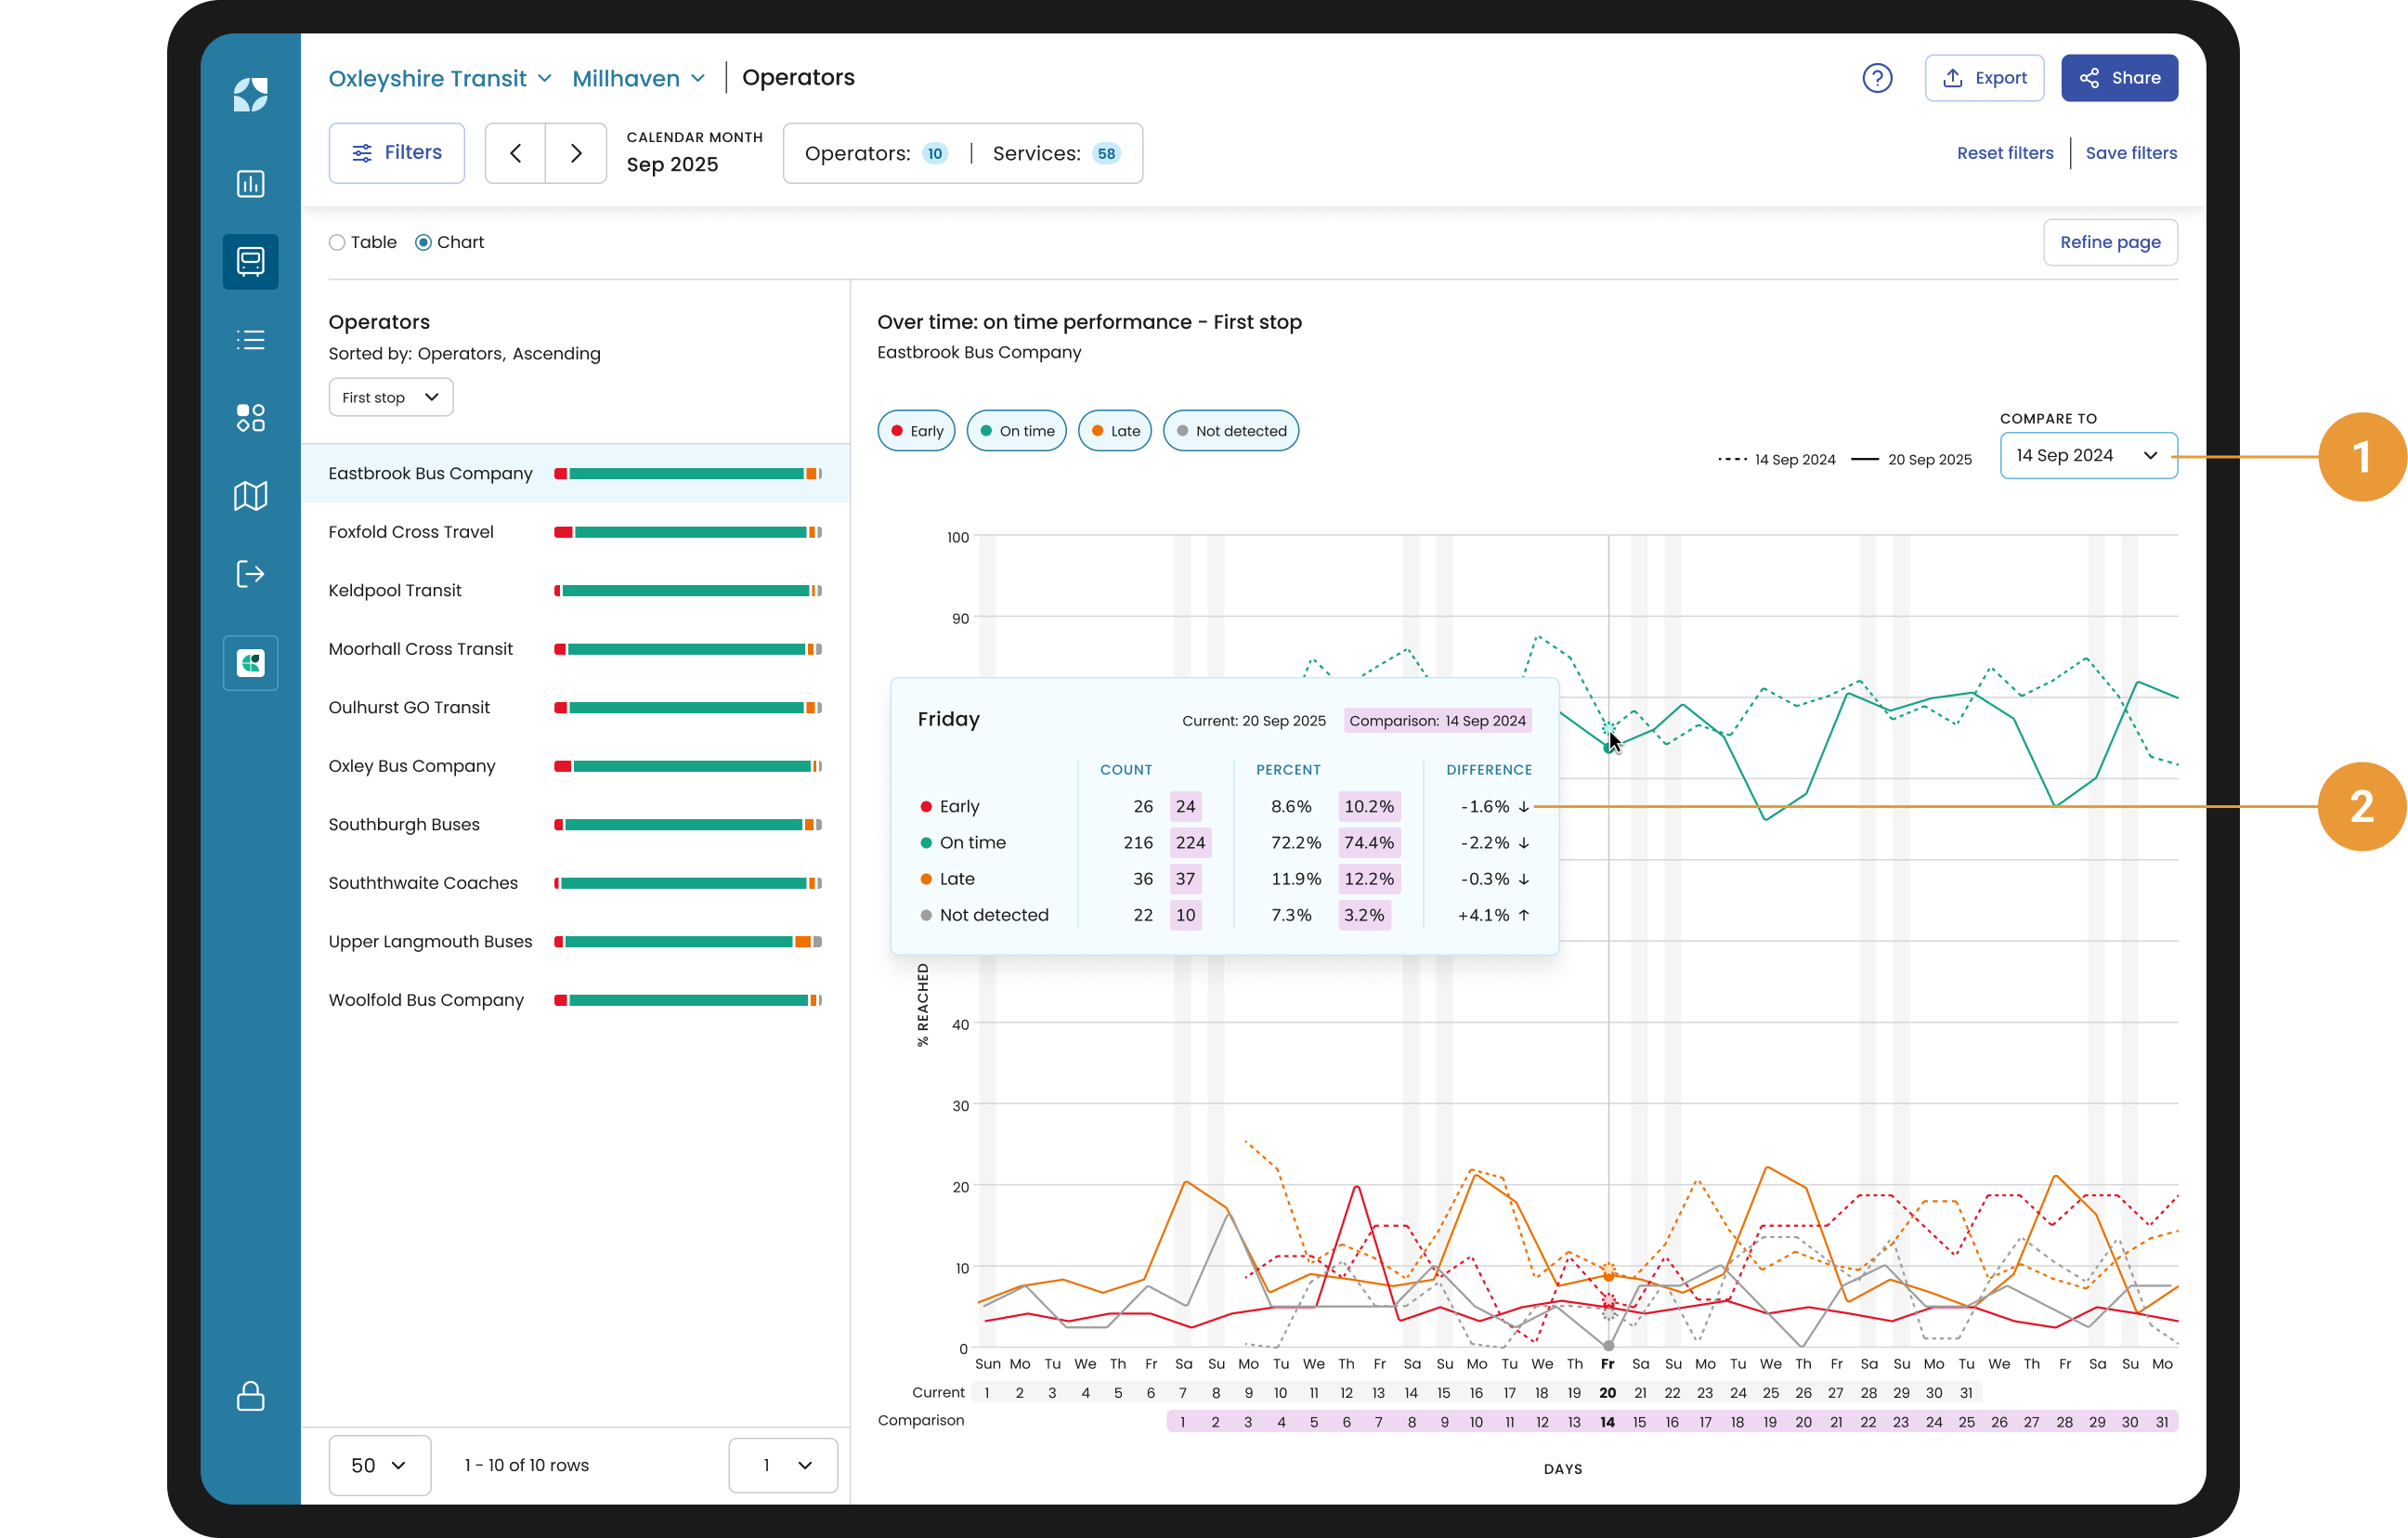Click the Reset filters link
Screen dimensions: 2408x1538
click(2004, 153)
